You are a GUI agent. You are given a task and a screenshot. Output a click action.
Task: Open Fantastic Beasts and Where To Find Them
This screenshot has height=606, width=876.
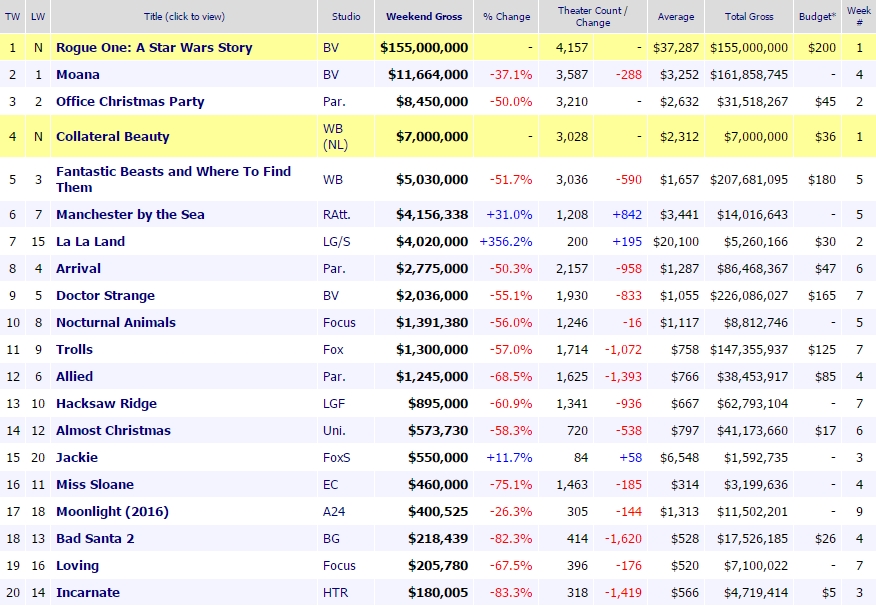(173, 179)
